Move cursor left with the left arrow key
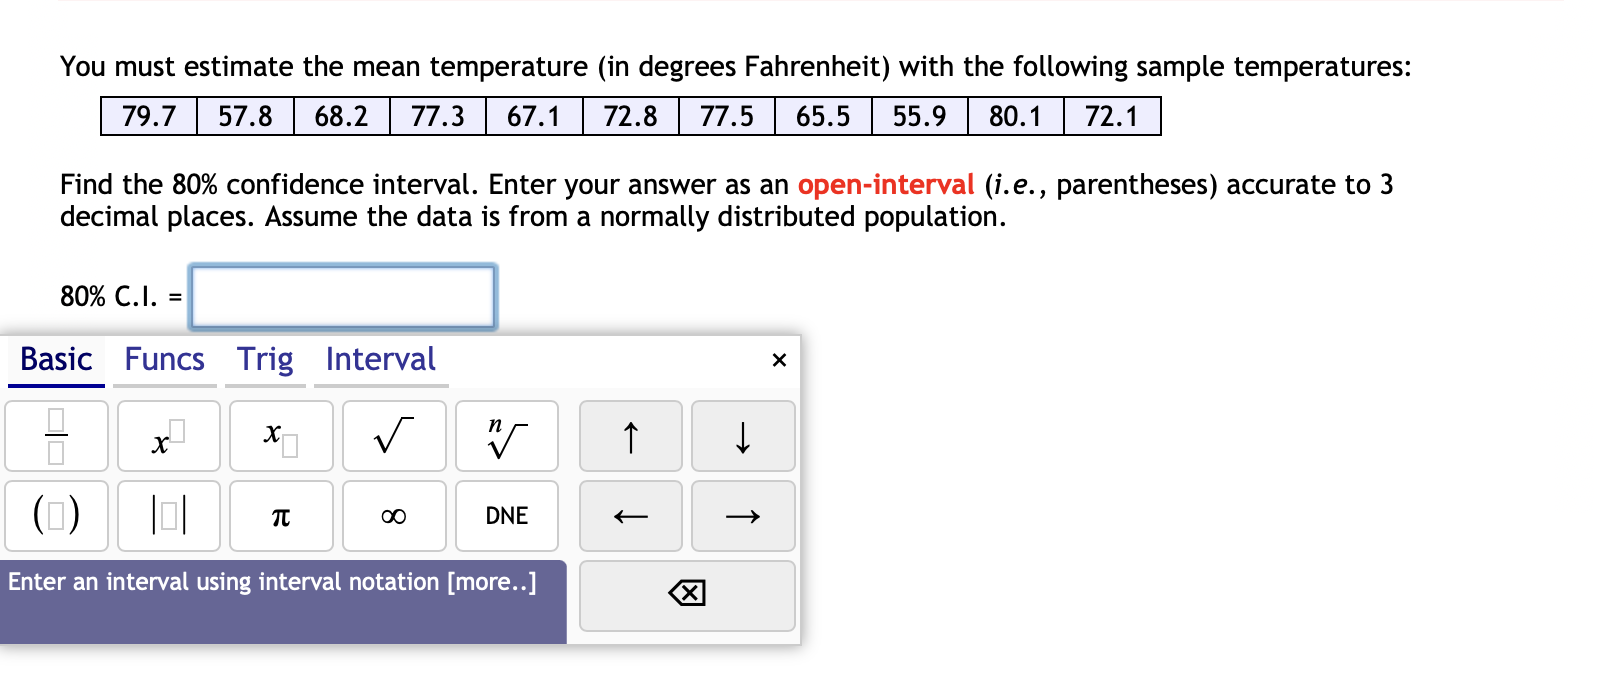 [630, 516]
